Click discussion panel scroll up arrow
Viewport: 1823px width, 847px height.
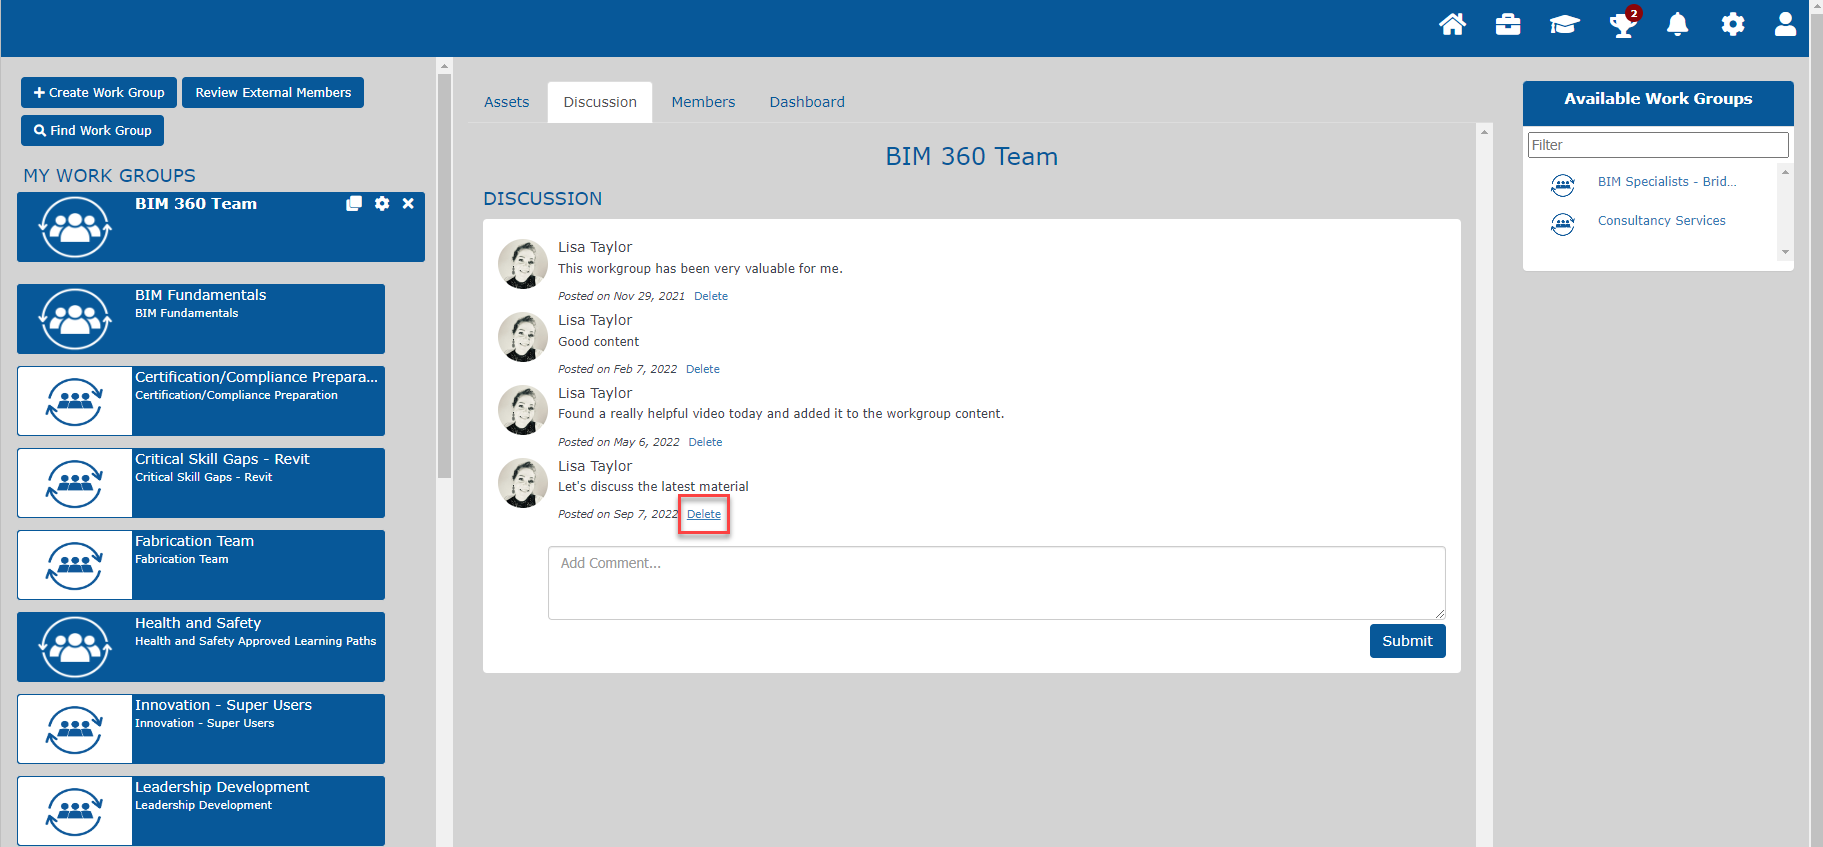(1485, 131)
